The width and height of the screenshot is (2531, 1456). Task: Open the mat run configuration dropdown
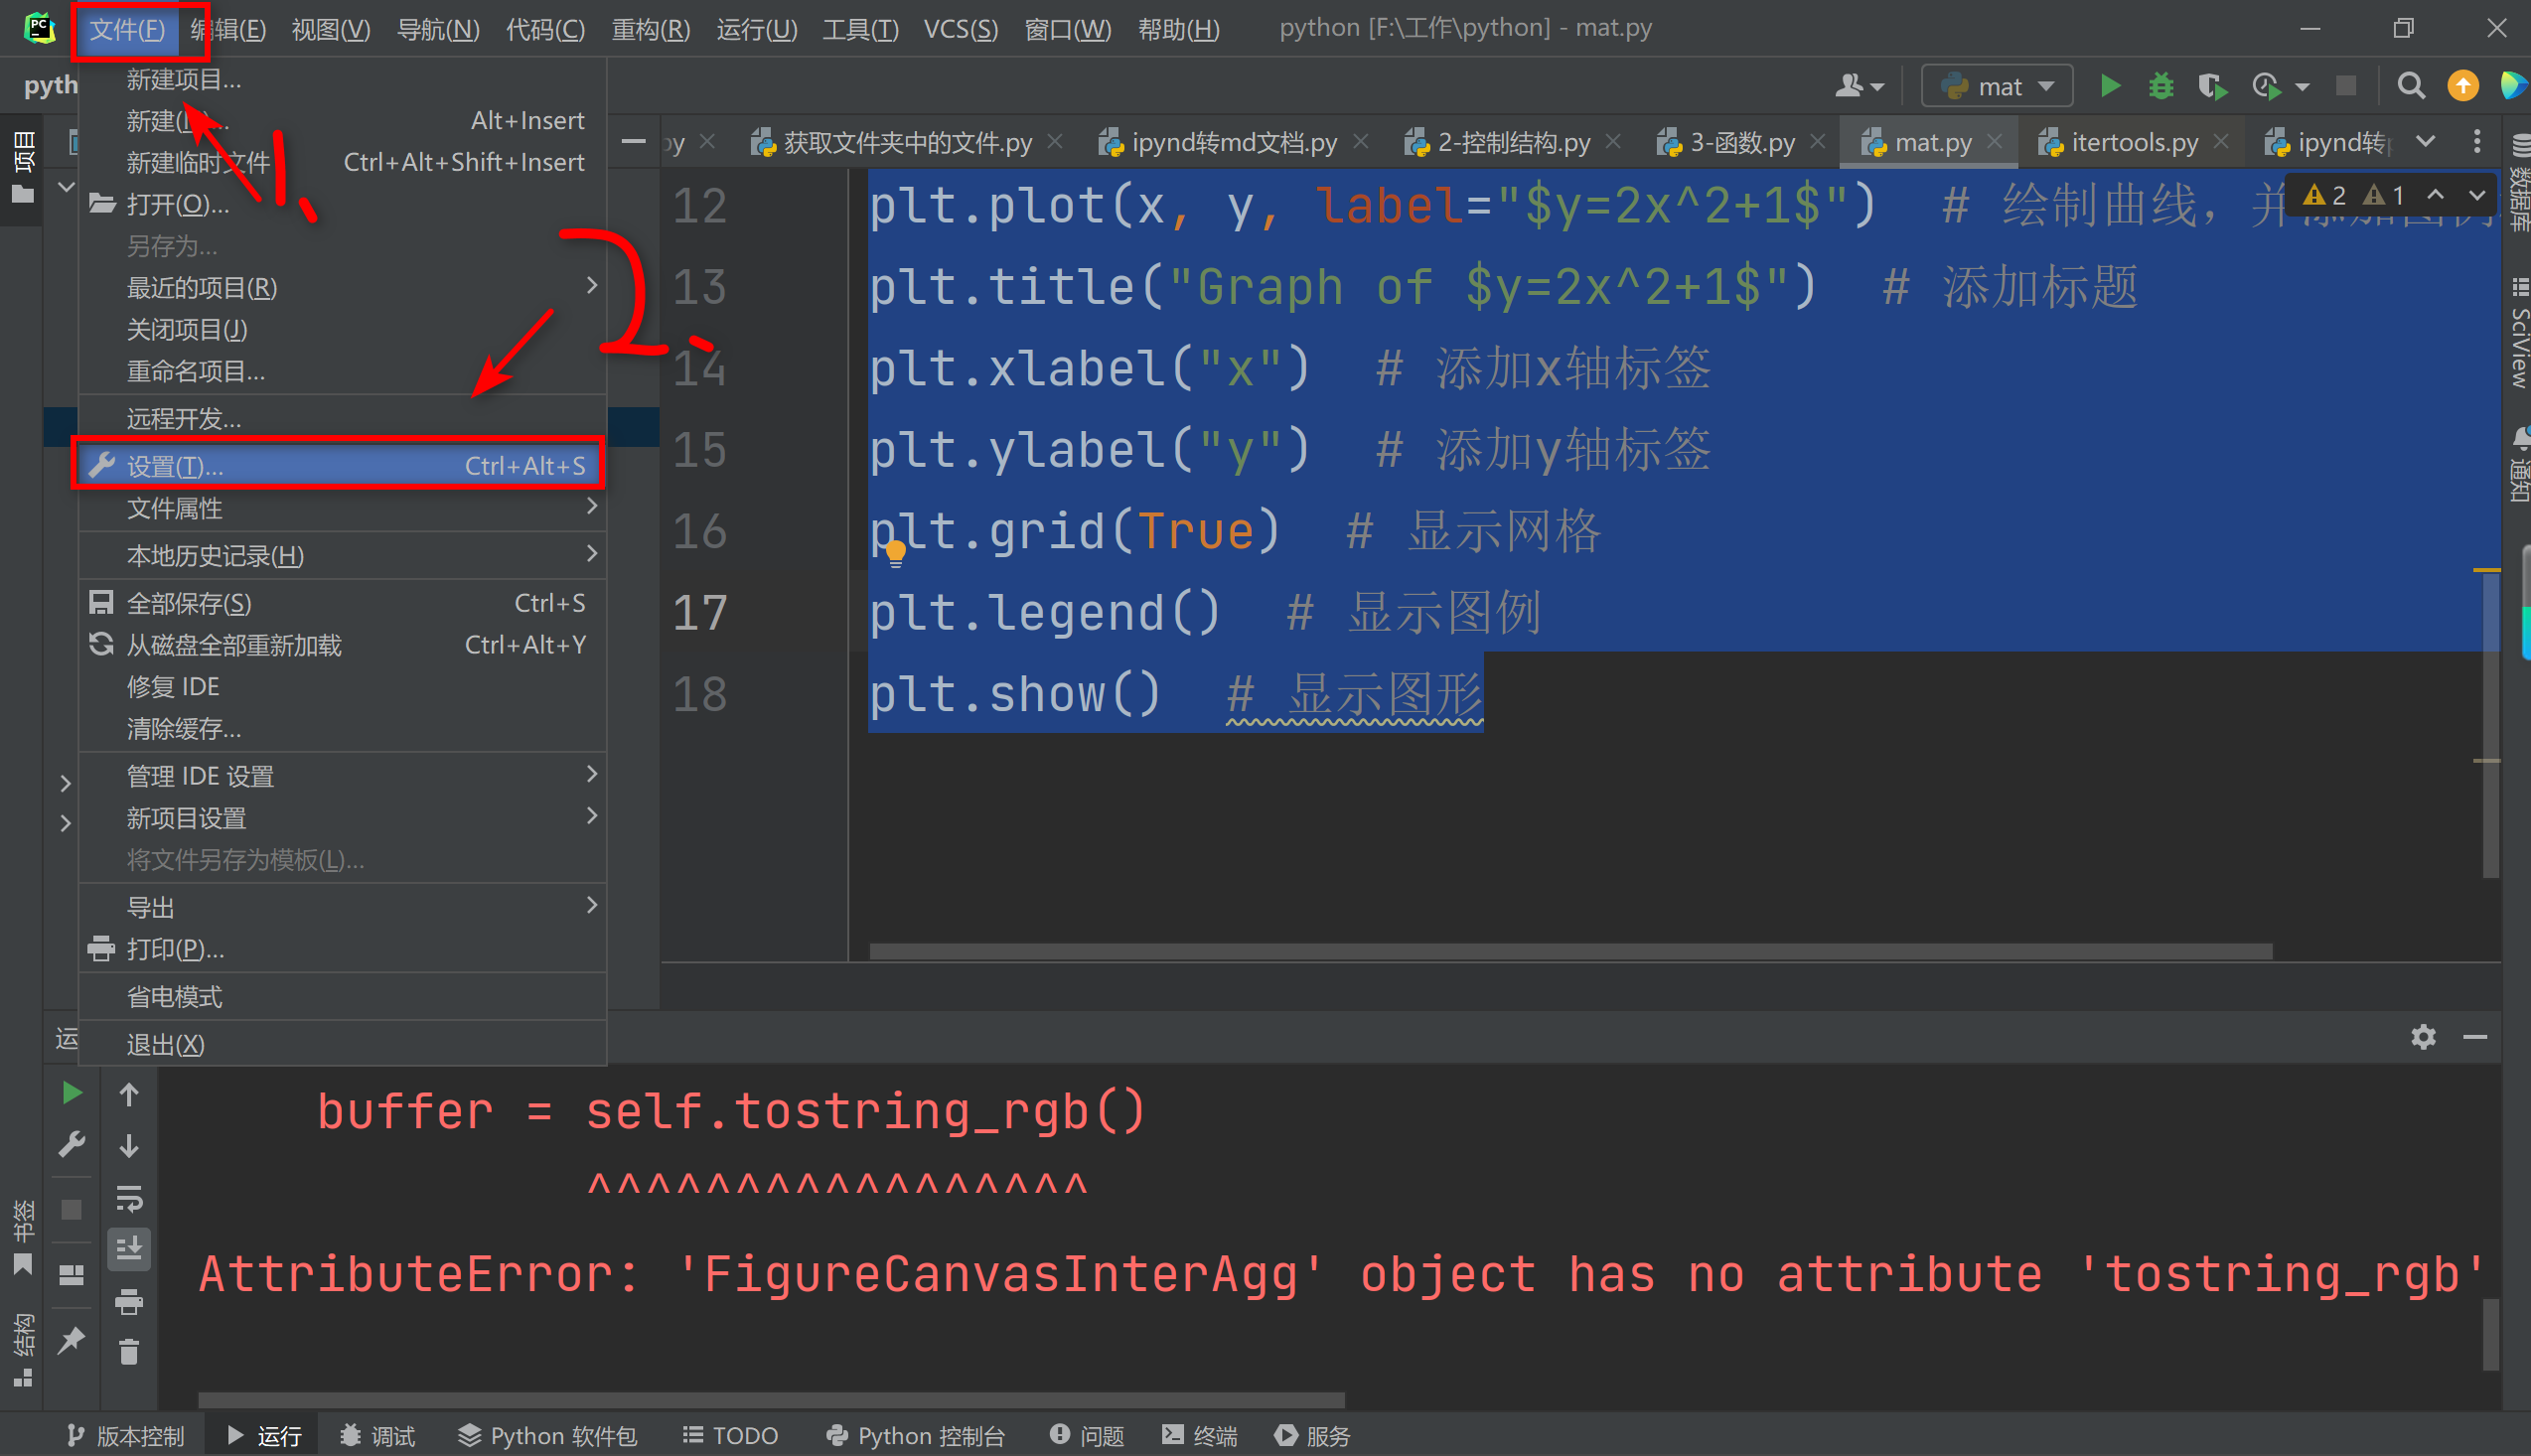tap(1997, 86)
